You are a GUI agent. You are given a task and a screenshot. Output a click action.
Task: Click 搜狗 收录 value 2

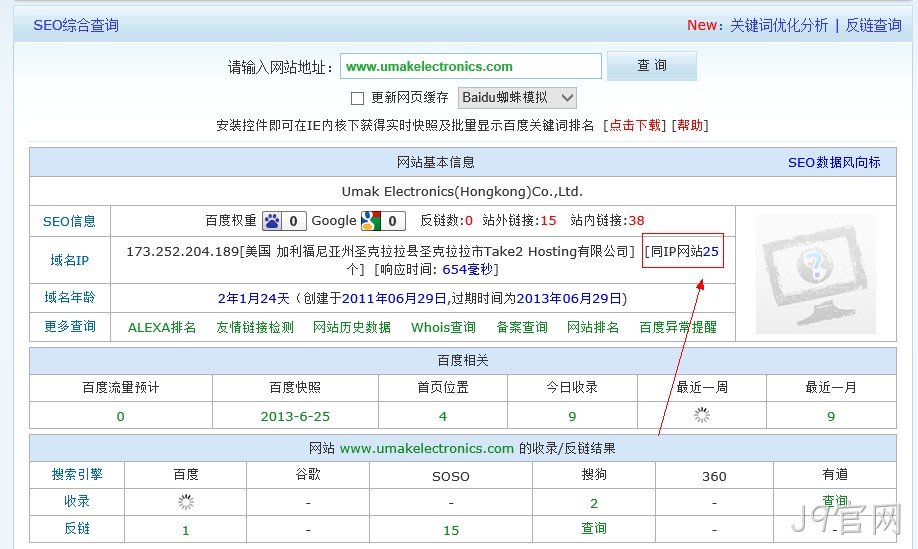tap(594, 503)
